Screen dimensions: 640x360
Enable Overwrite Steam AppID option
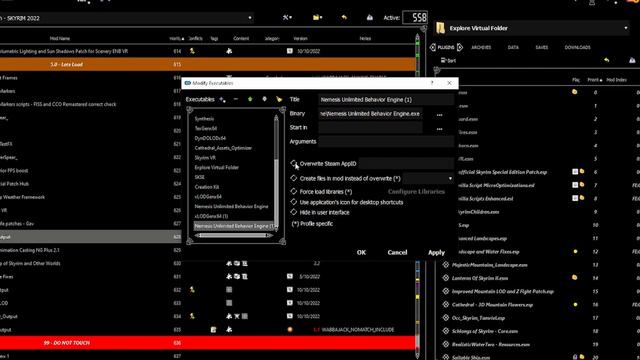[294, 163]
